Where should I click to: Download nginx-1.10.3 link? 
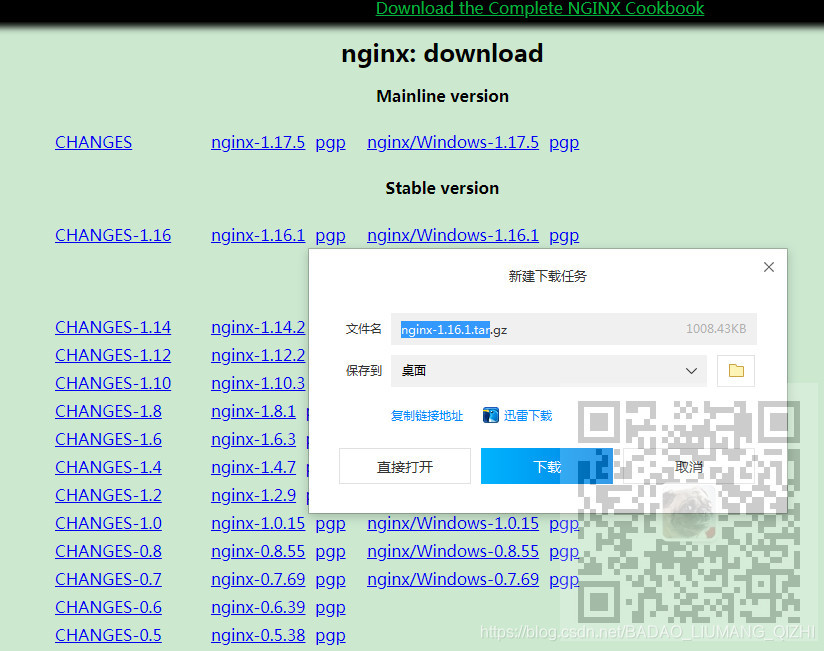[x=258, y=383]
